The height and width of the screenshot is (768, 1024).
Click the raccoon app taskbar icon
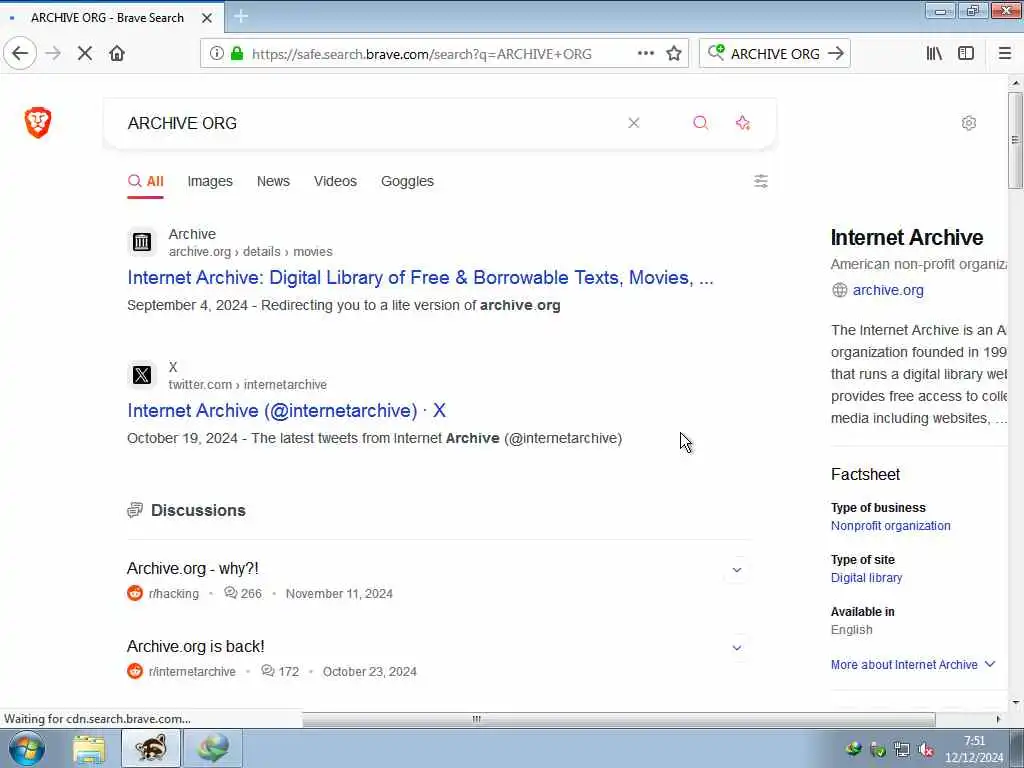coord(151,748)
